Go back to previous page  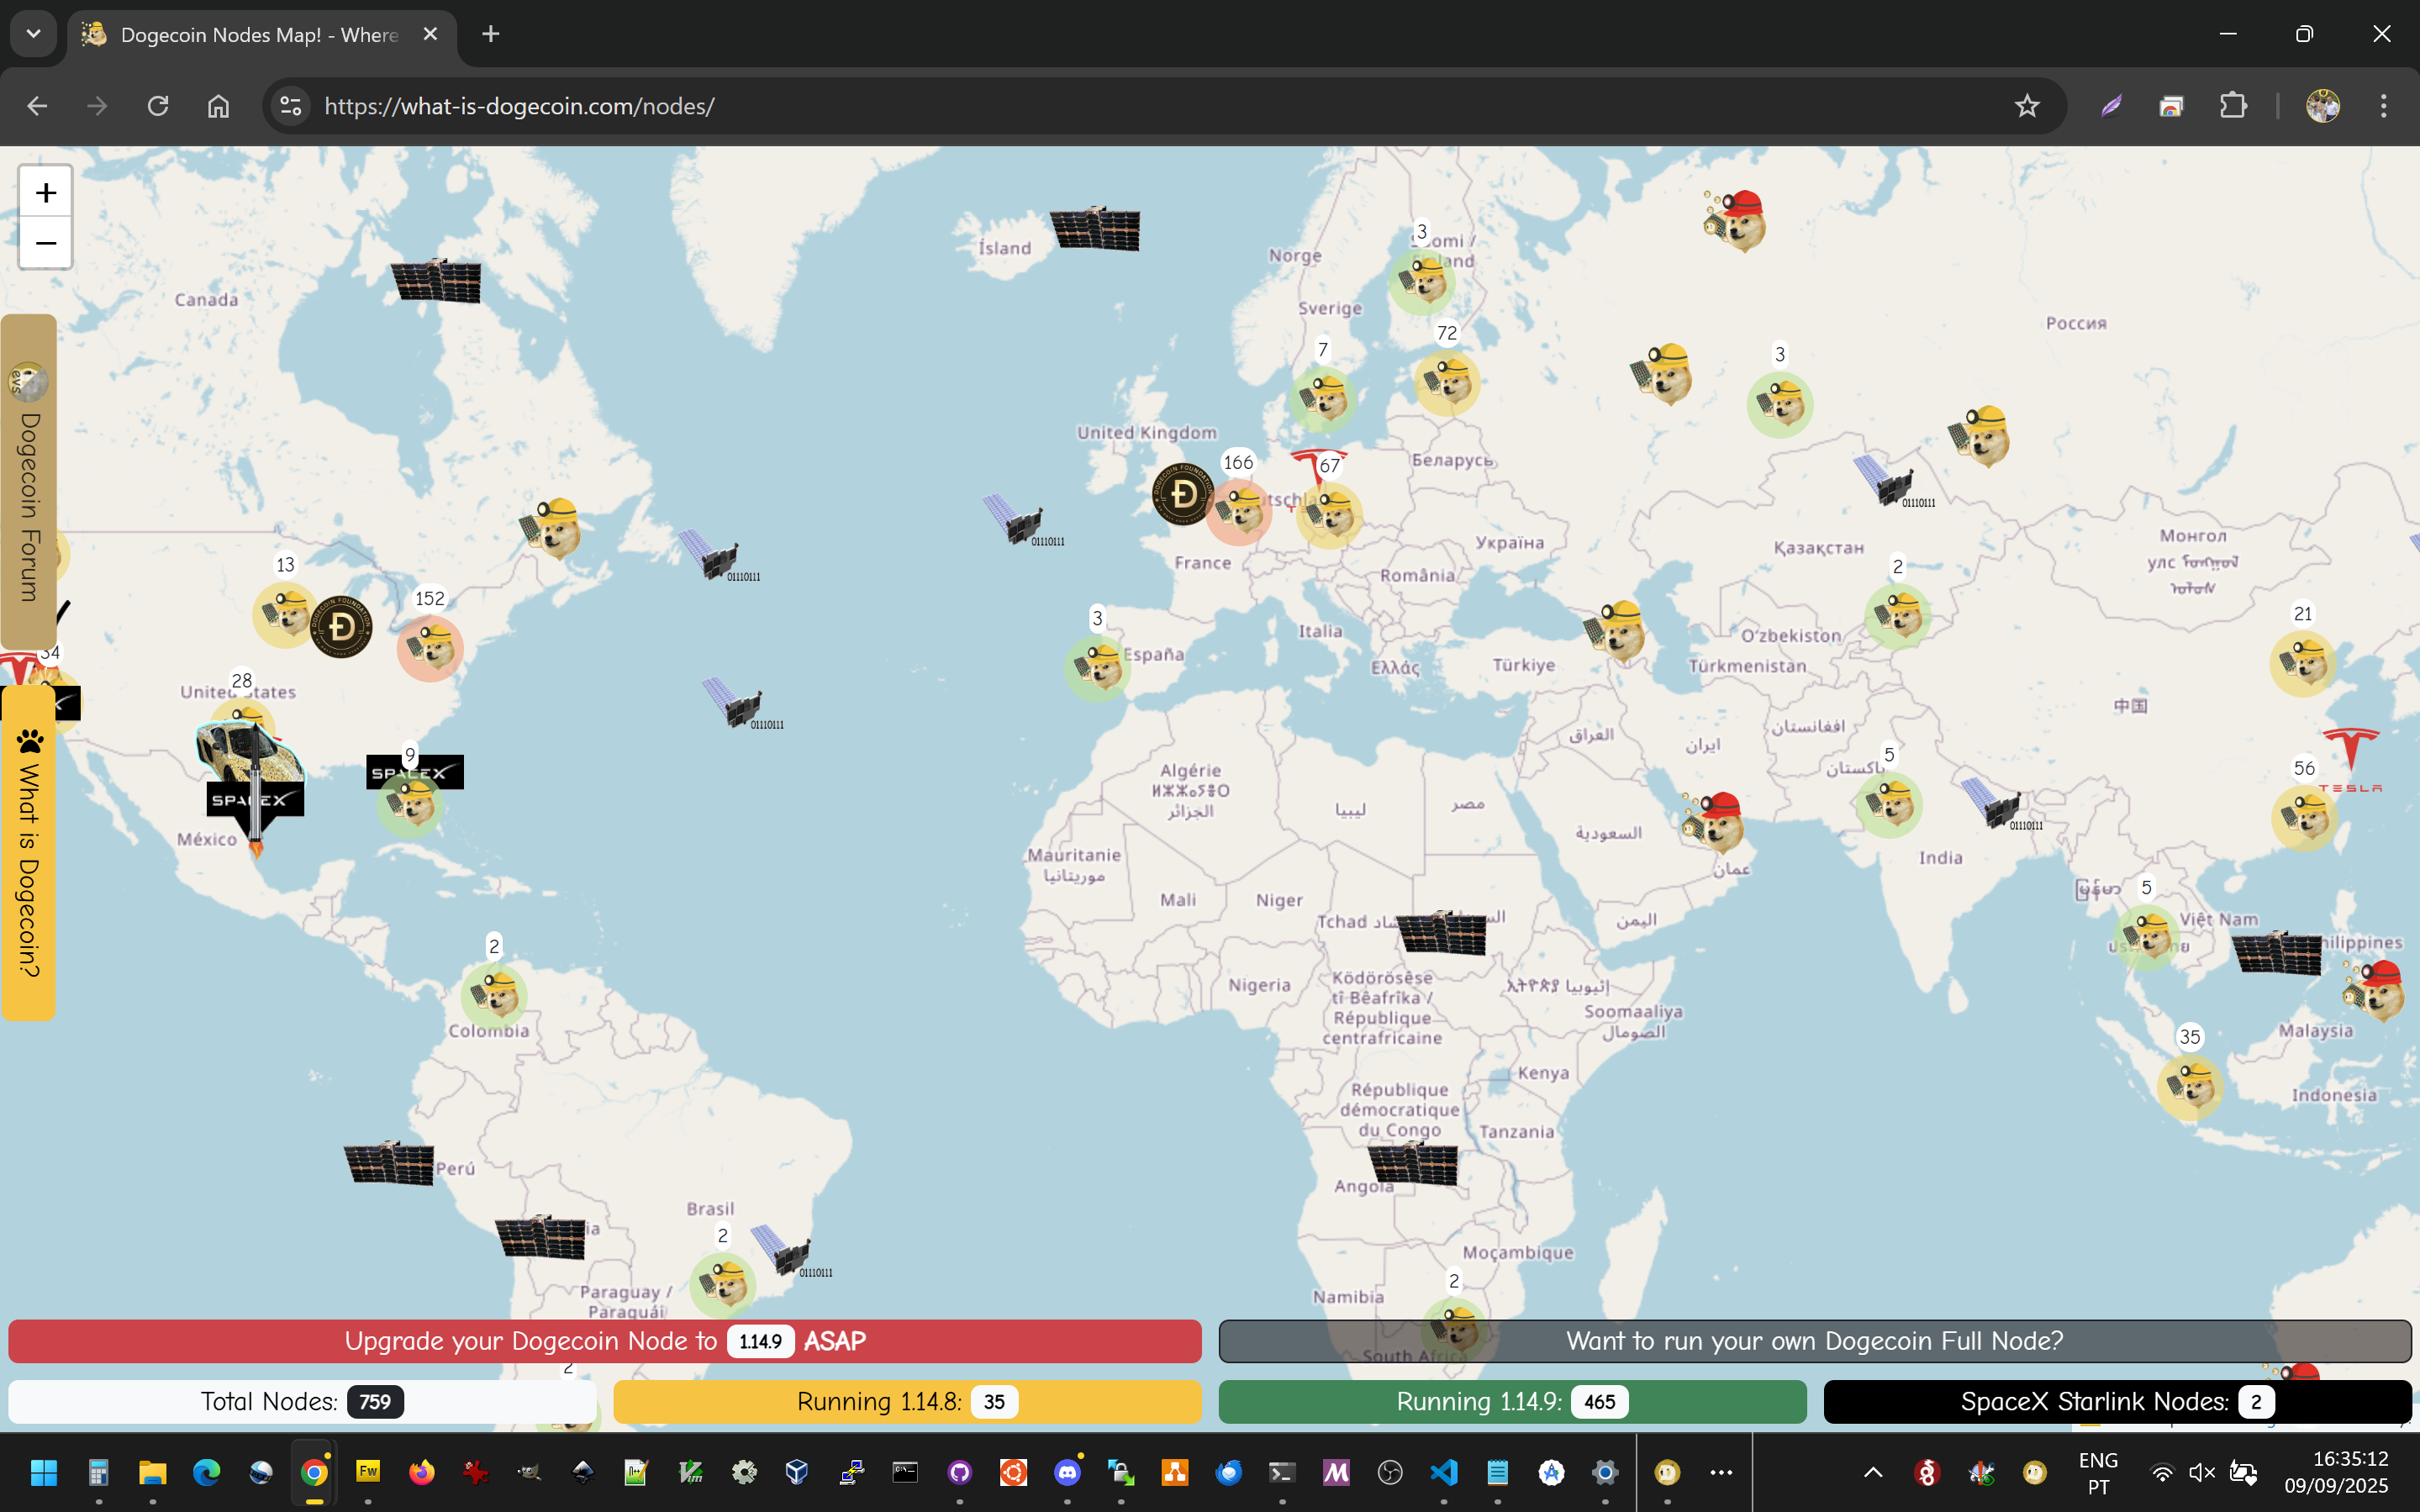tap(37, 106)
